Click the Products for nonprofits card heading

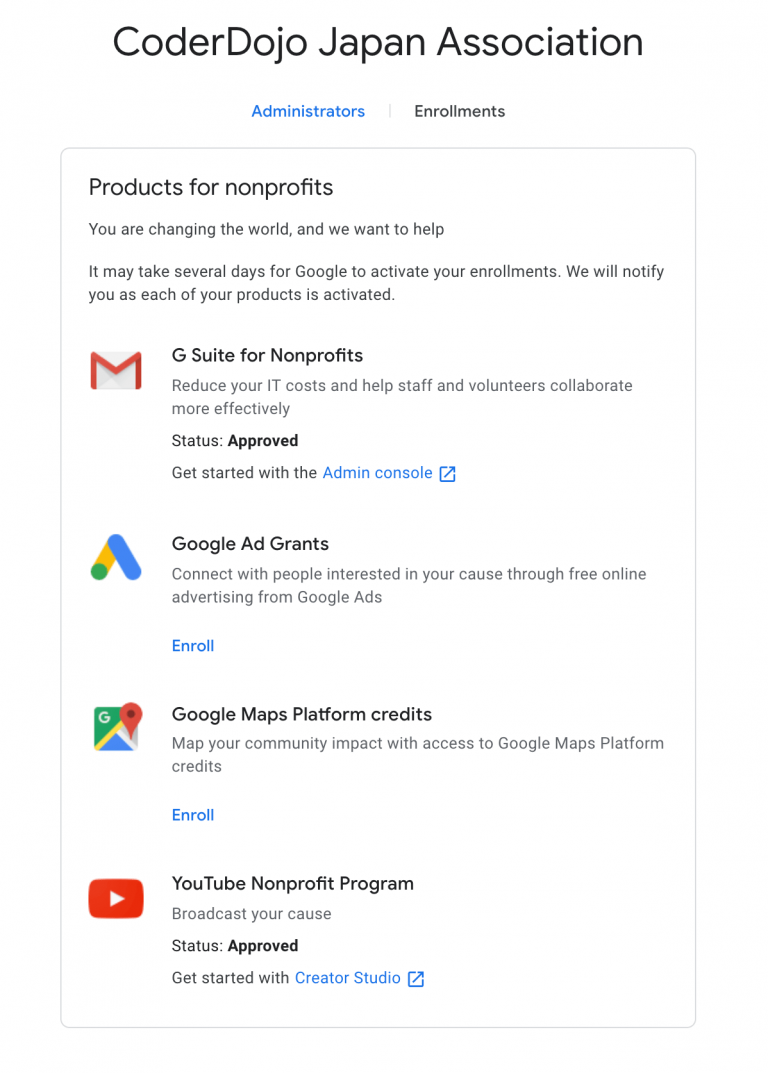pos(211,188)
